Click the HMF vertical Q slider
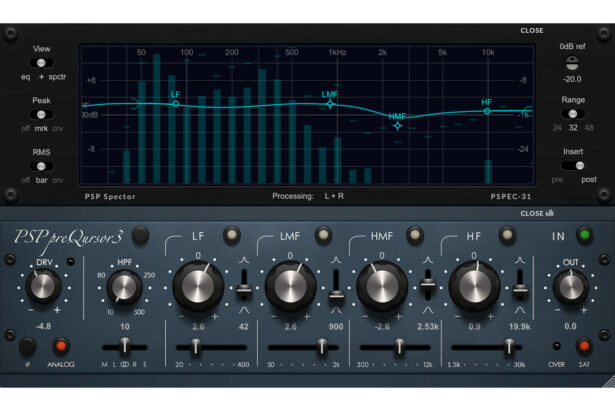 (428, 286)
